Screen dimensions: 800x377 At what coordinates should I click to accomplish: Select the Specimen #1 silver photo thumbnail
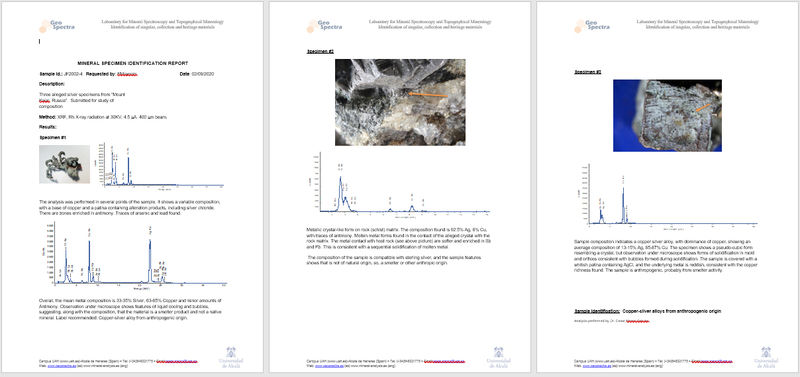click(x=64, y=164)
